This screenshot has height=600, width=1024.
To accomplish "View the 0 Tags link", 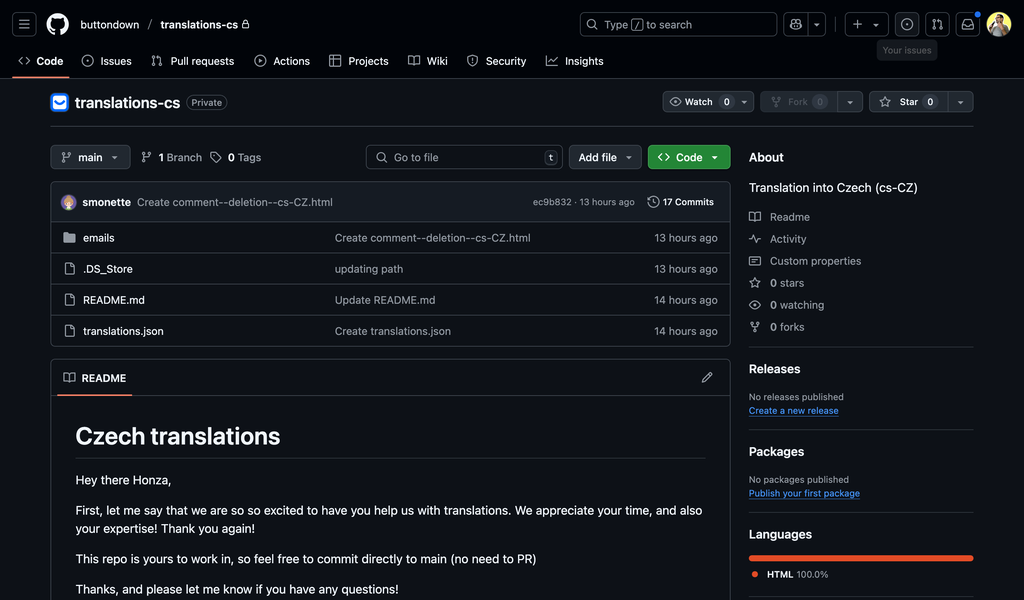I will tap(236, 157).
